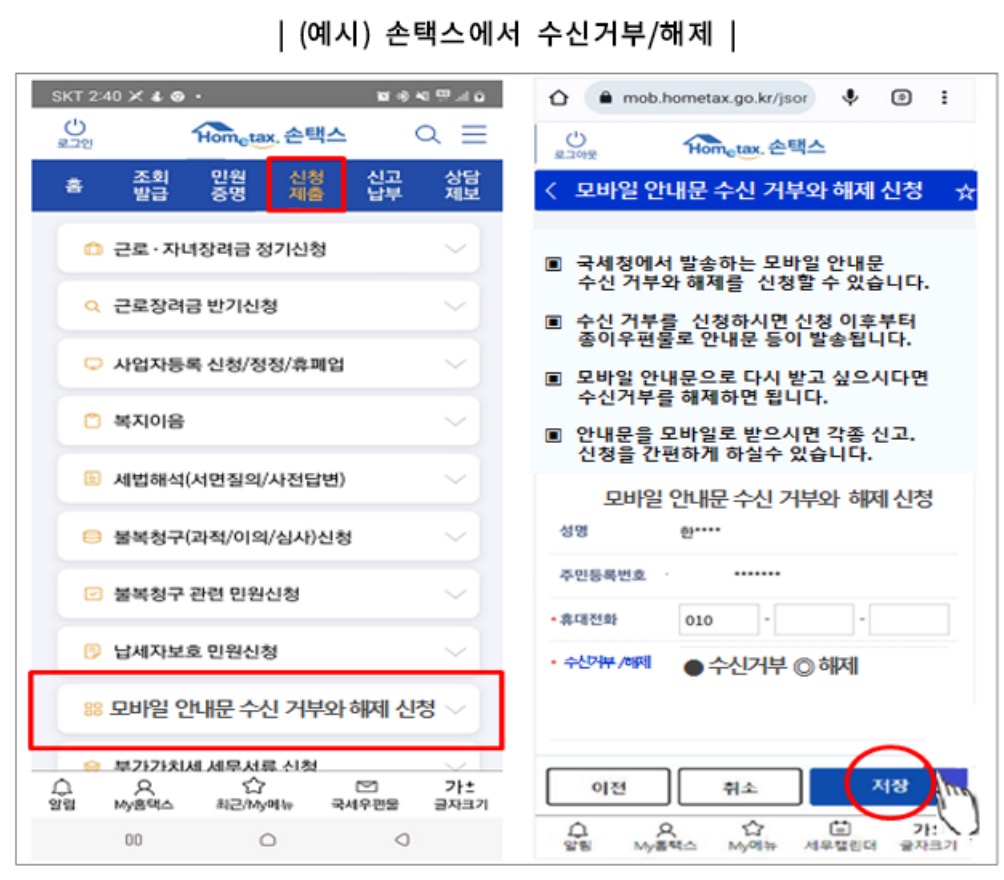
Task: Click last phone number input field
Action: 909,619
